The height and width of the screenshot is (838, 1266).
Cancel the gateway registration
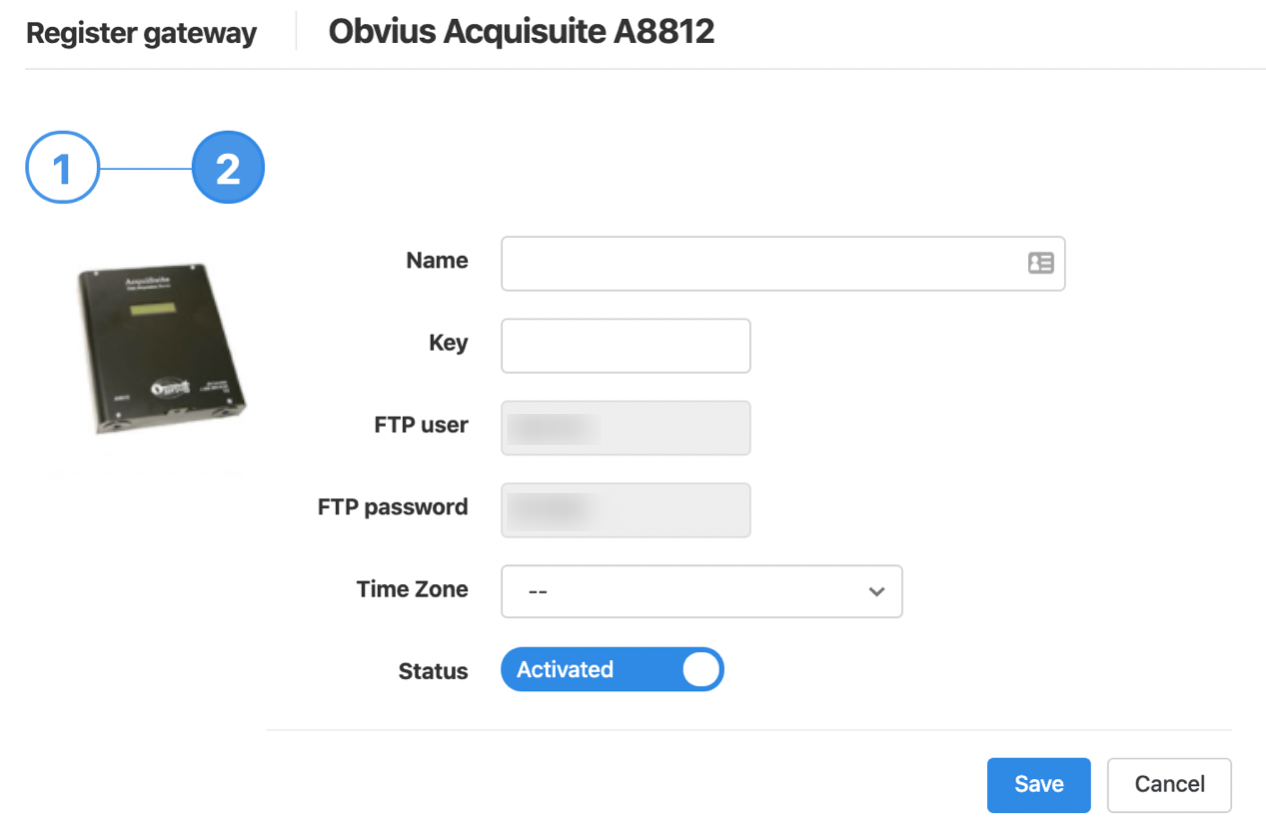coord(1170,785)
